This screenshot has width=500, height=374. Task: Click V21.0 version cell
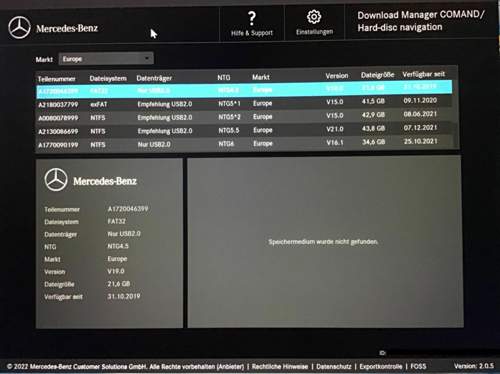335,129
